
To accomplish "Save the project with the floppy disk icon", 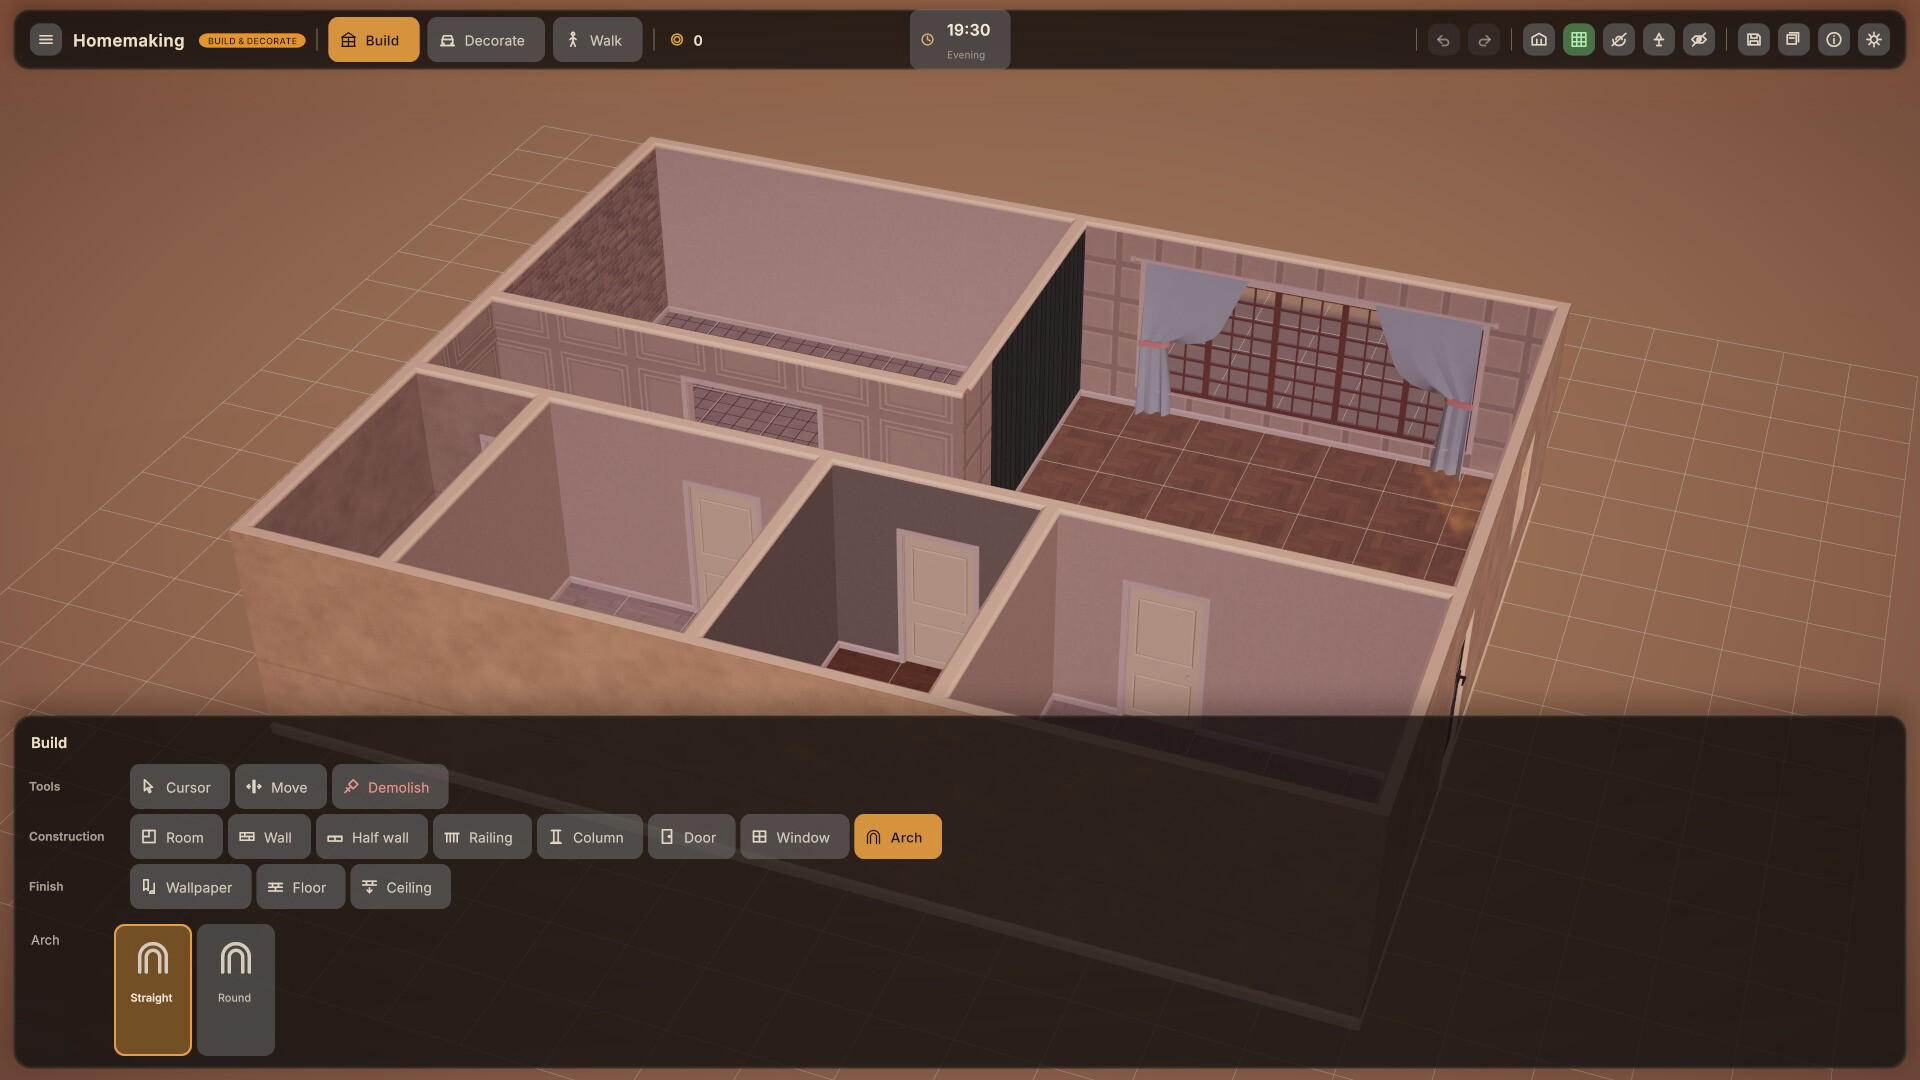I will [1754, 40].
